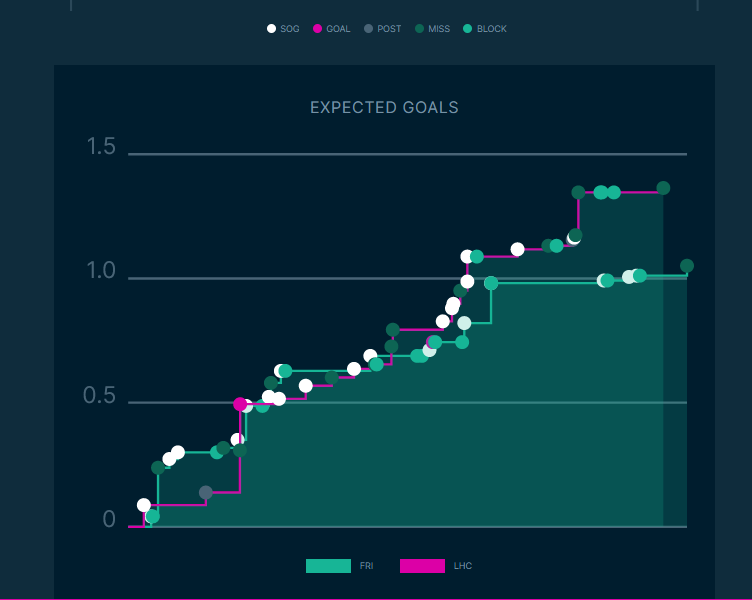Click the grey POST legend dot

tap(368, 29)
